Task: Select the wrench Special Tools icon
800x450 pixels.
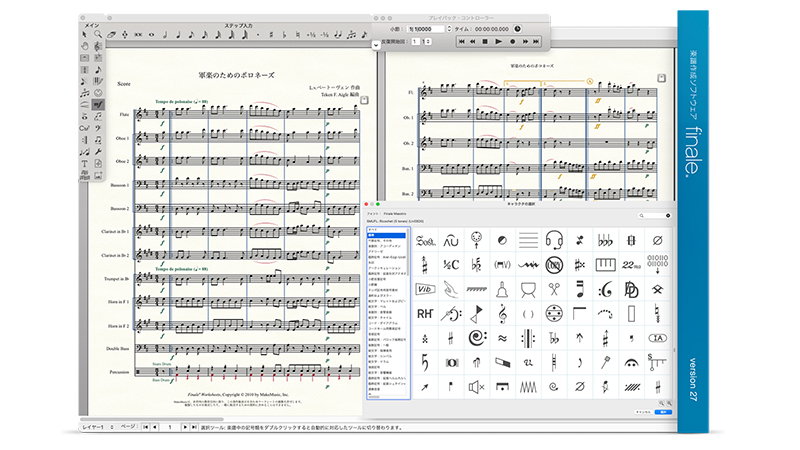Action: pyautogui.click(x=98, y=152)
